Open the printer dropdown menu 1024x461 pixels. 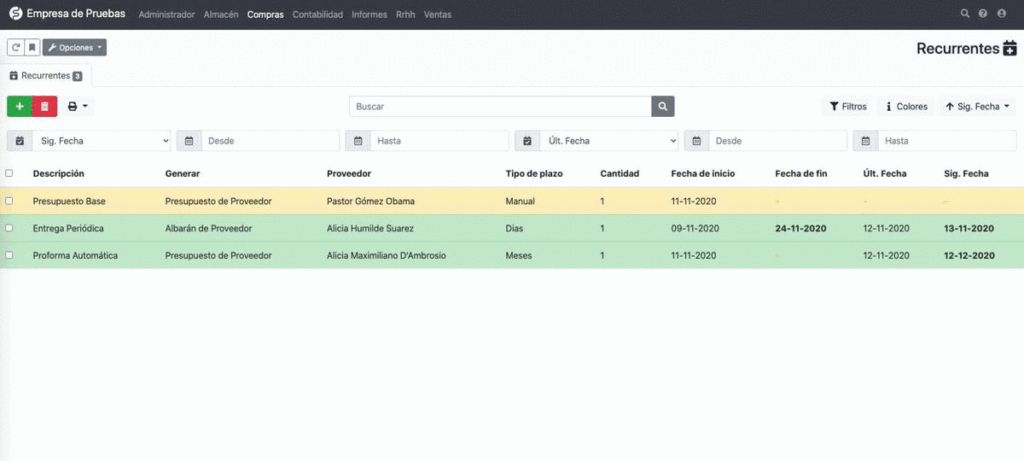(x=77, y=106)
